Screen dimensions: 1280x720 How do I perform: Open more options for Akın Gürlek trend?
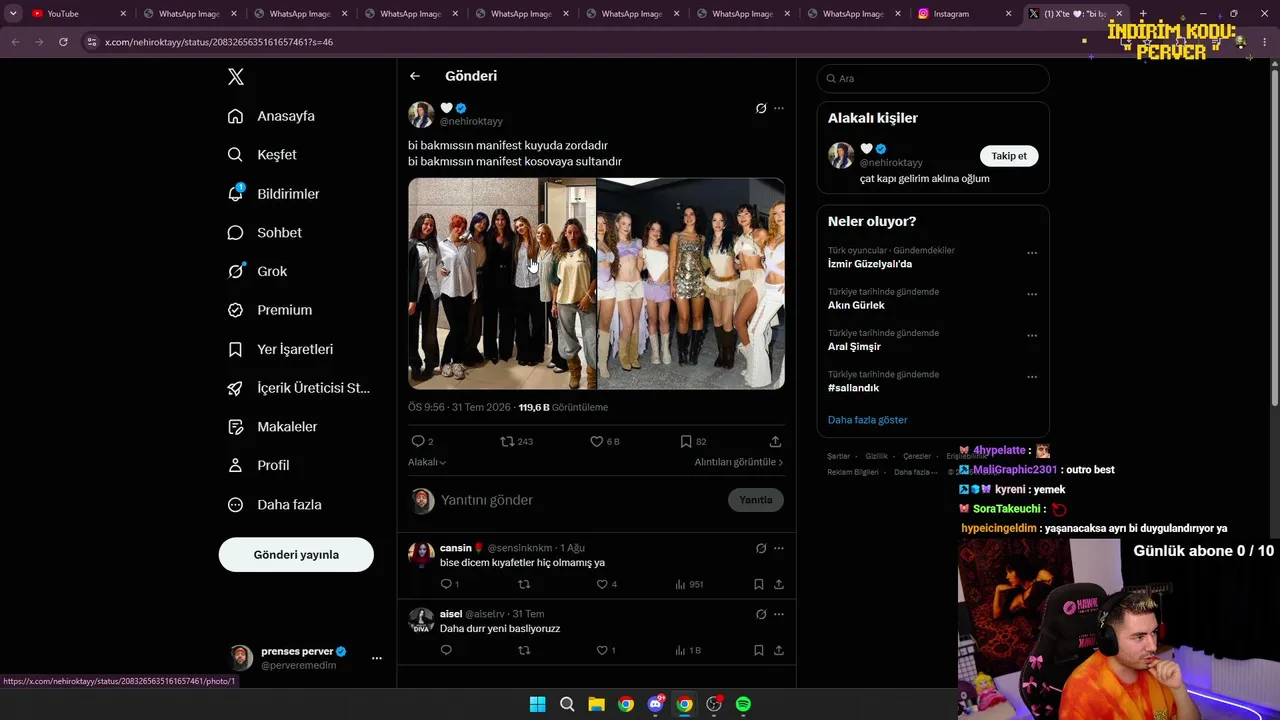point(1032,294)
